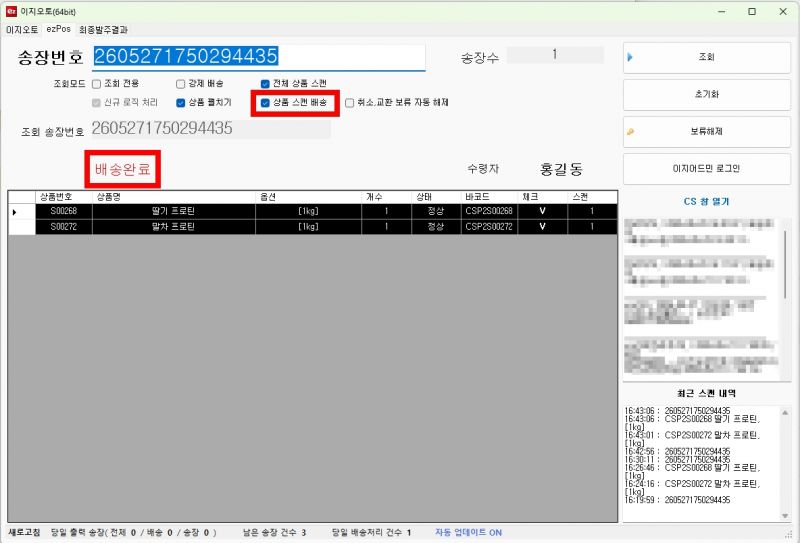Viewport: 800px width, 543px height.
Task: Click the V check mark in S00272 row
Action: (x=543, y=227)
